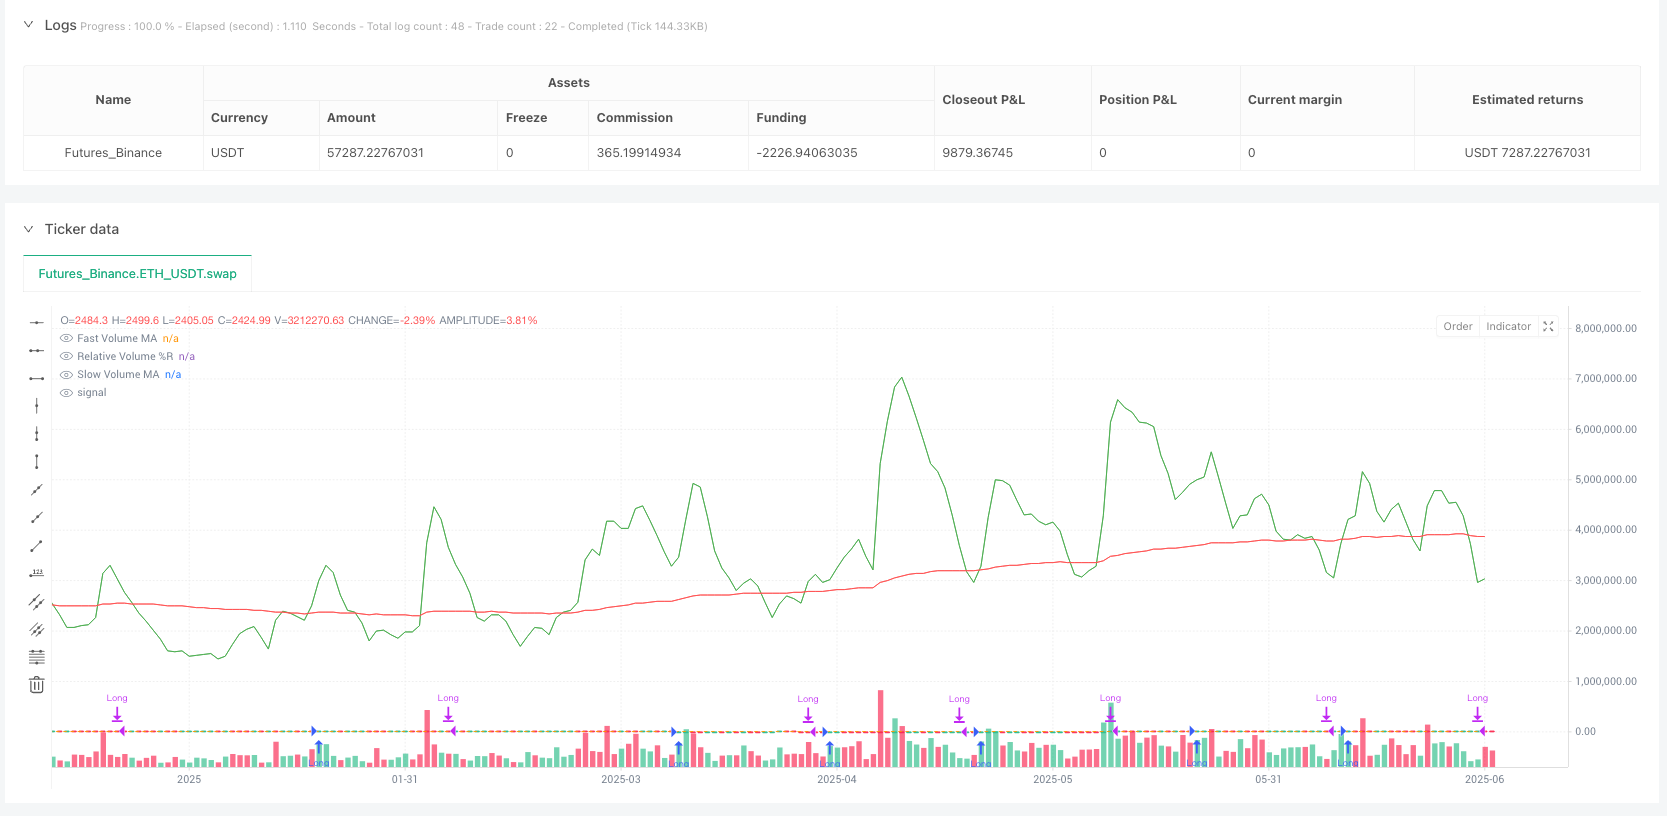Select the diagonal line segment drawing tool
Viewport: 1667px width, 816px height.
pos(37,546)
